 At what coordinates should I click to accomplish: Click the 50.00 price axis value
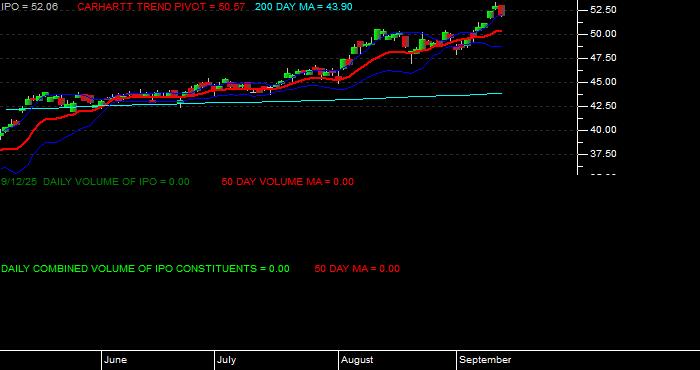click(x=603, y=34)
